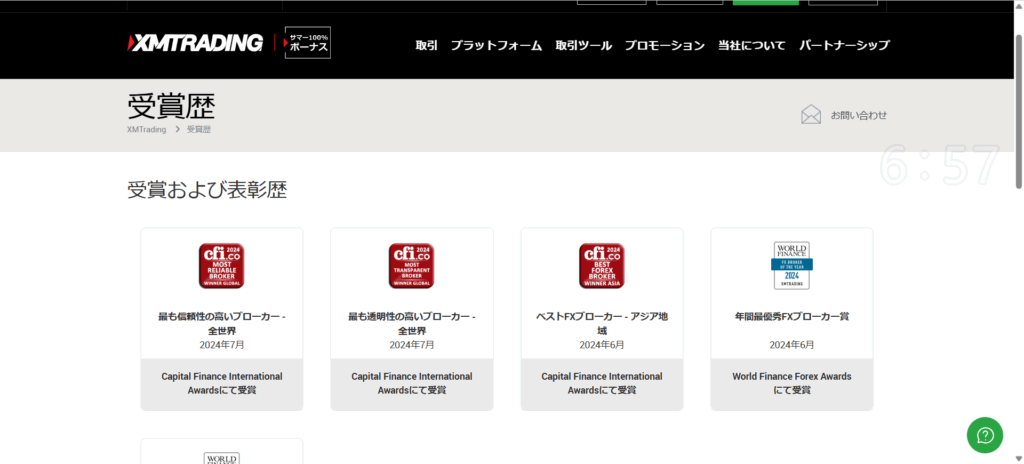This screenshot has height=464, width=1024.
Task: Click 最も透明性の高いブローカー award title
Action: (x=411, y=323)
